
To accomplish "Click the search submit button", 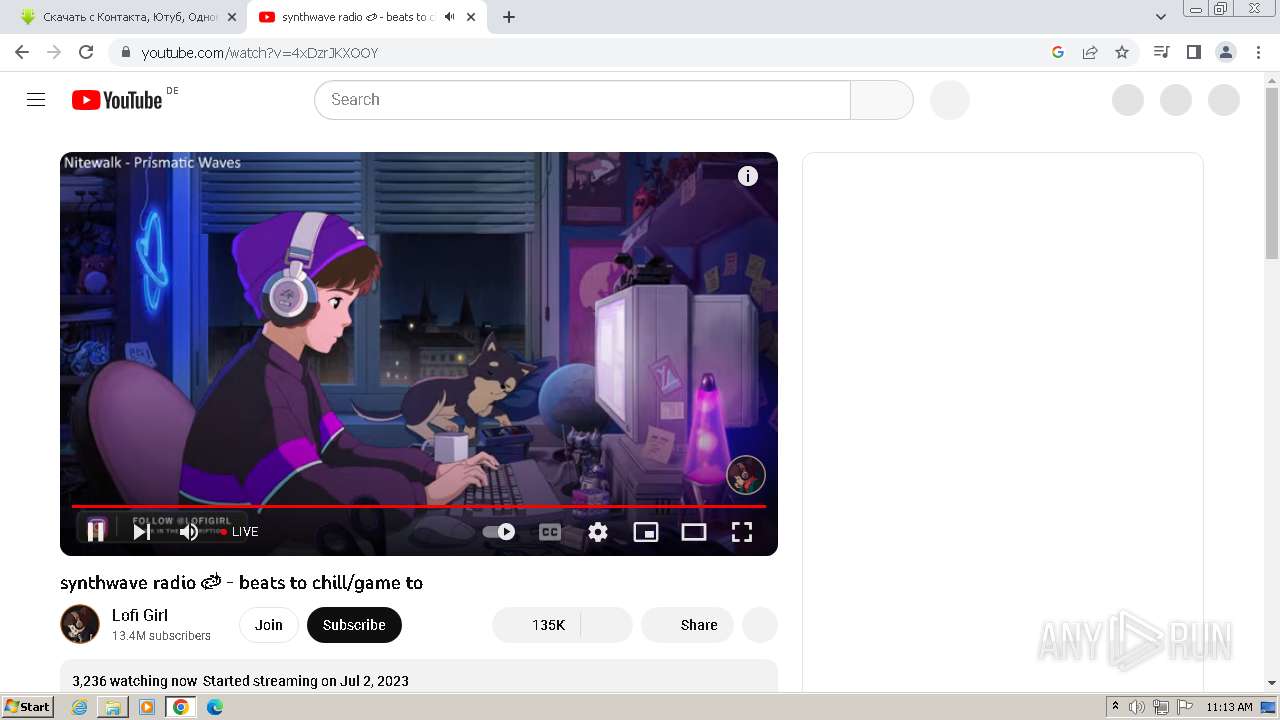I will 882,100.
